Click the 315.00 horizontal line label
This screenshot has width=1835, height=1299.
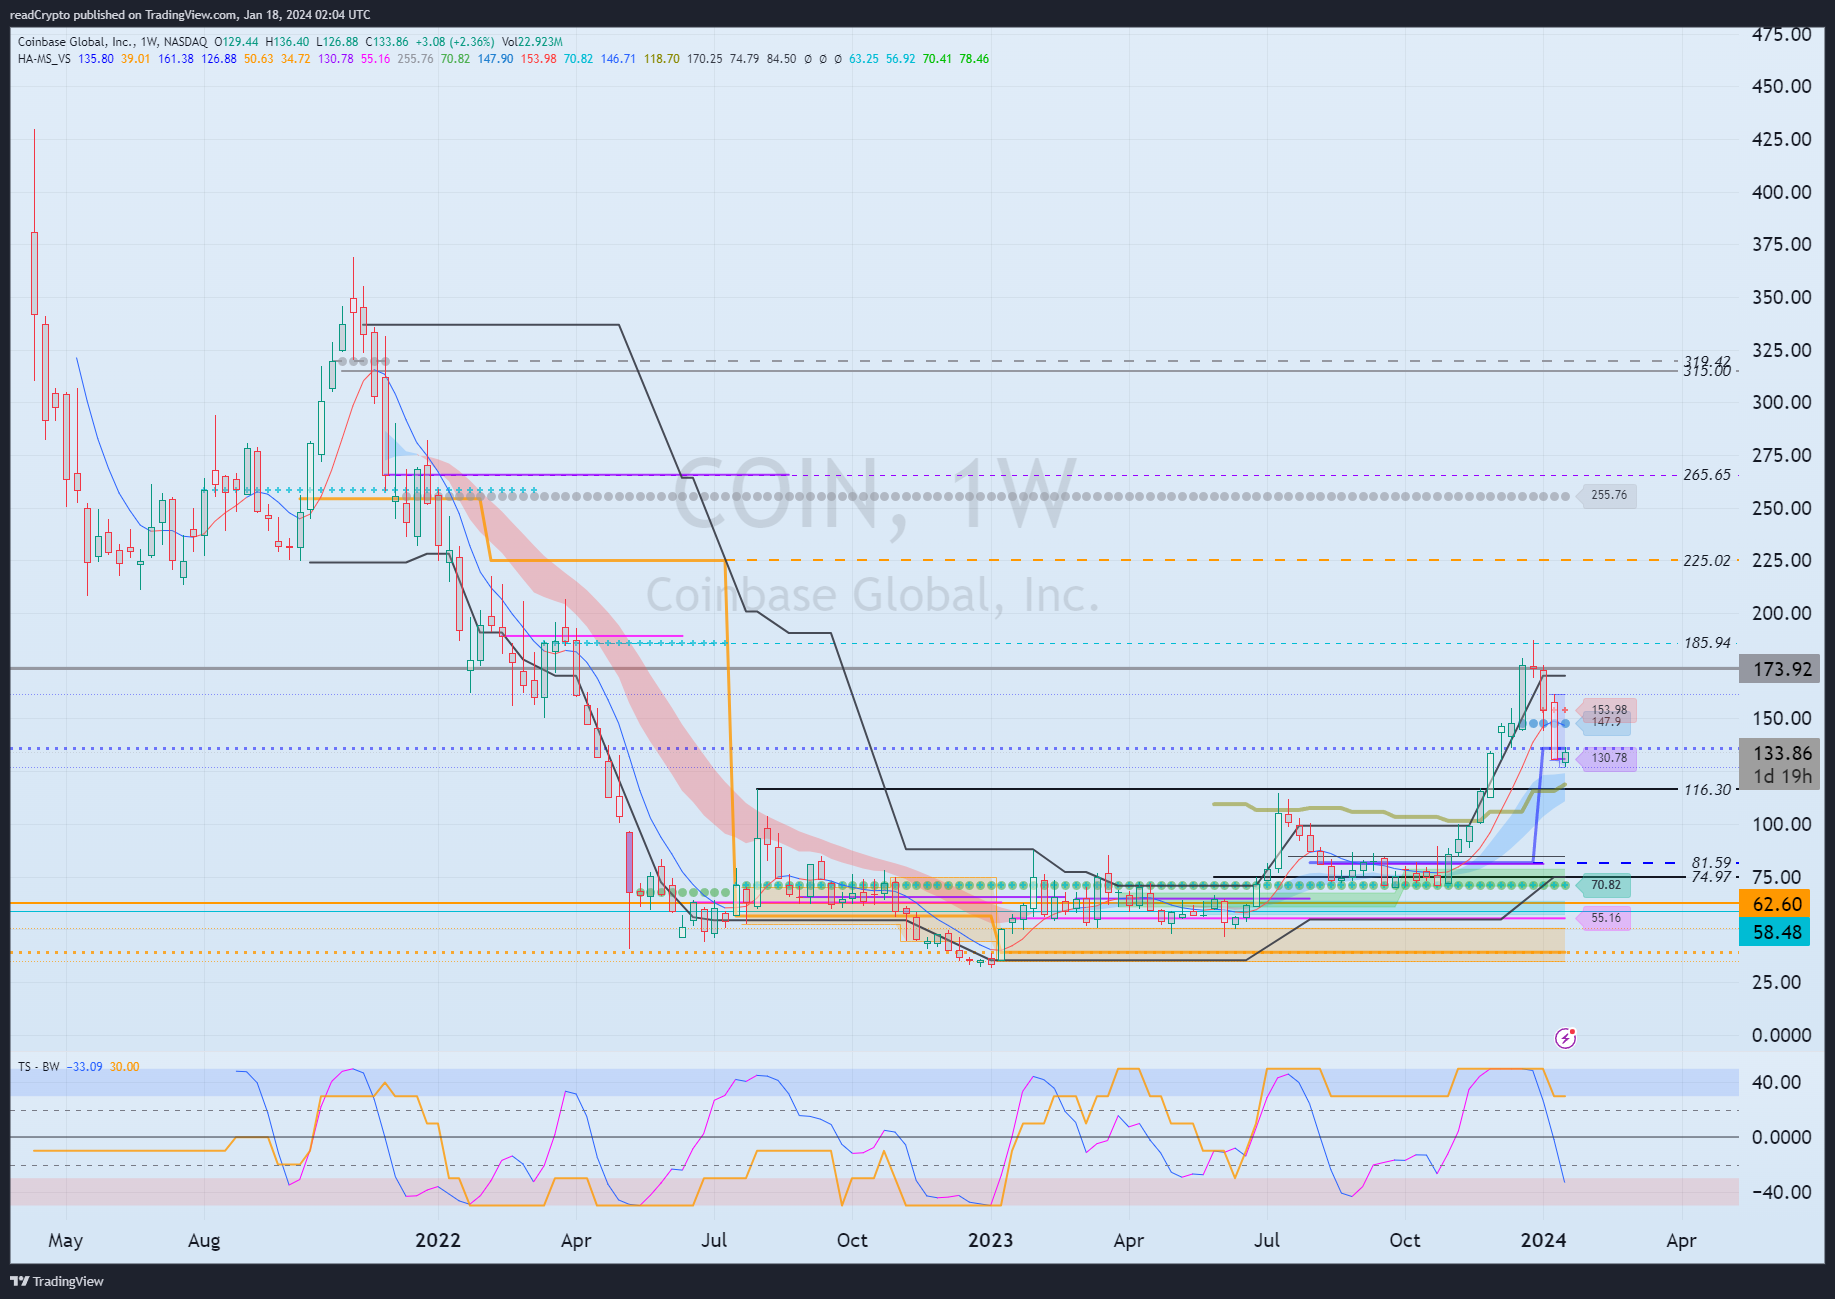click(1706, 371)
